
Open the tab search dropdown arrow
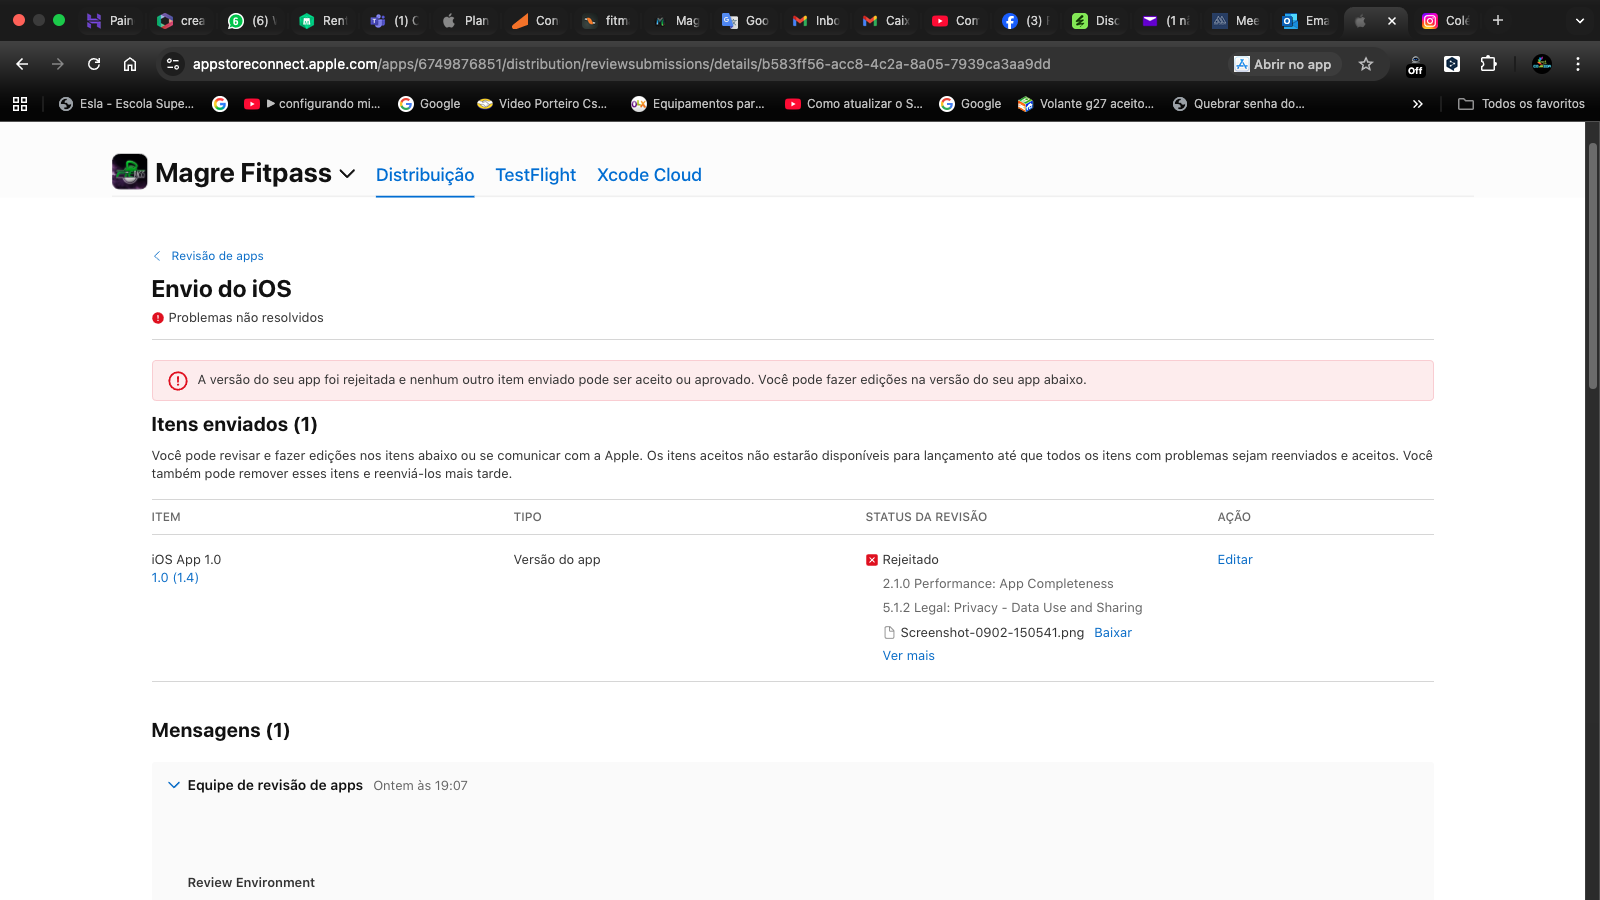(x=1580, y=20)
